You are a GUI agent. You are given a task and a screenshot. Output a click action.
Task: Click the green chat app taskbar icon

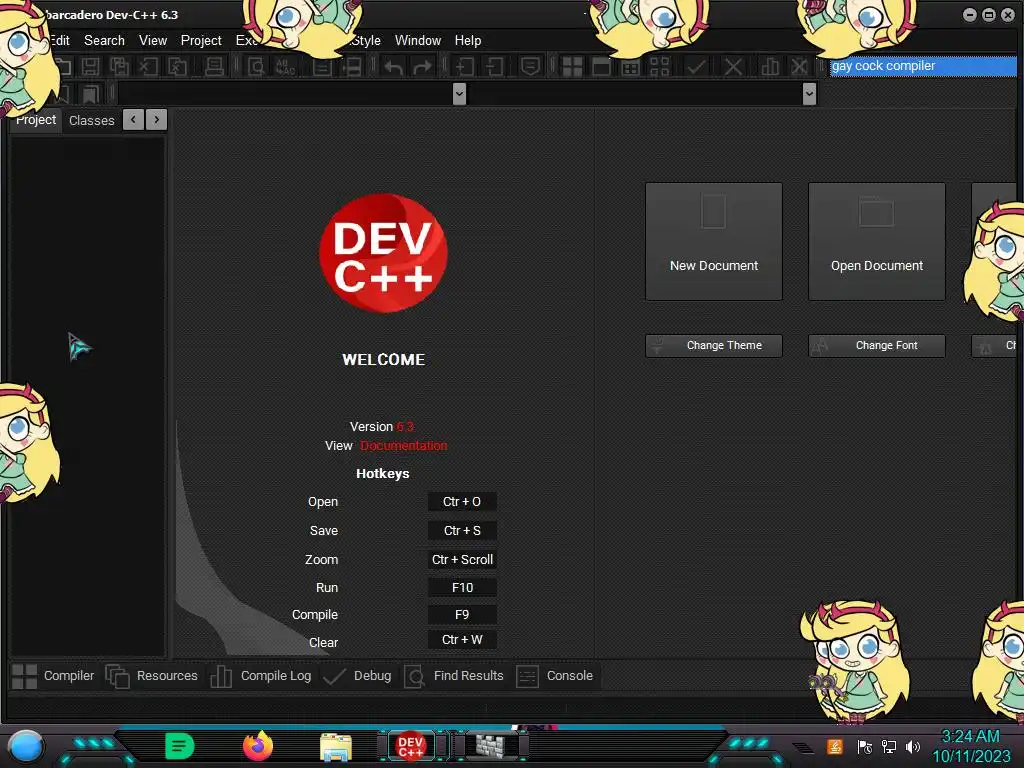tap(180, 746)
